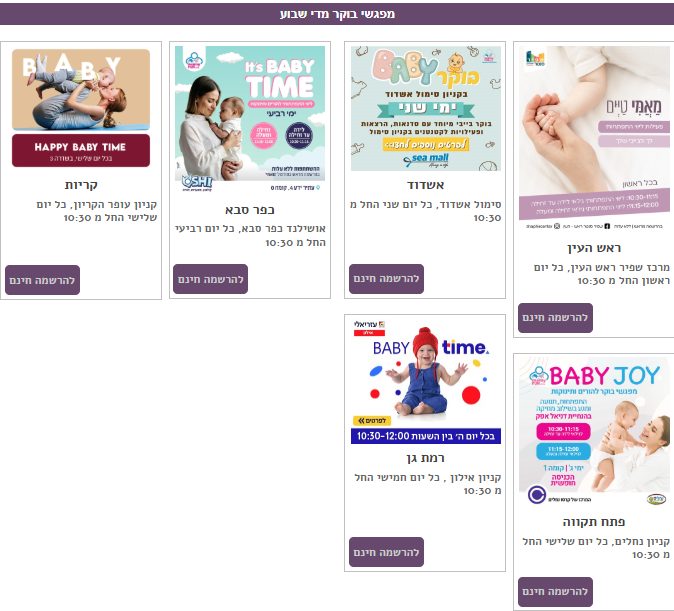Image resolution: width=674 pixels, height=611 pixels.
Task: Click the Rosh HaAyin city heading
Action: [x=594, y=248]
